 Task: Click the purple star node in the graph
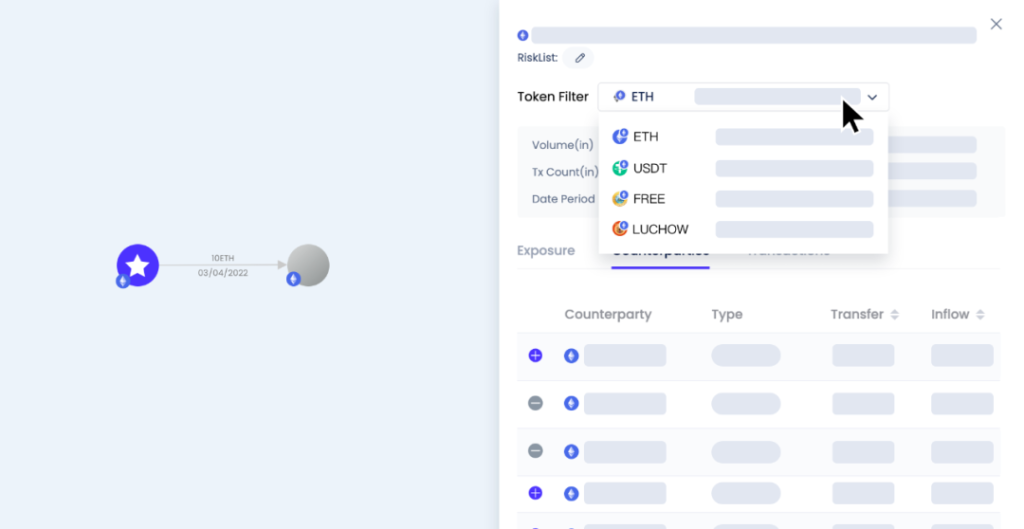(138, 265)
